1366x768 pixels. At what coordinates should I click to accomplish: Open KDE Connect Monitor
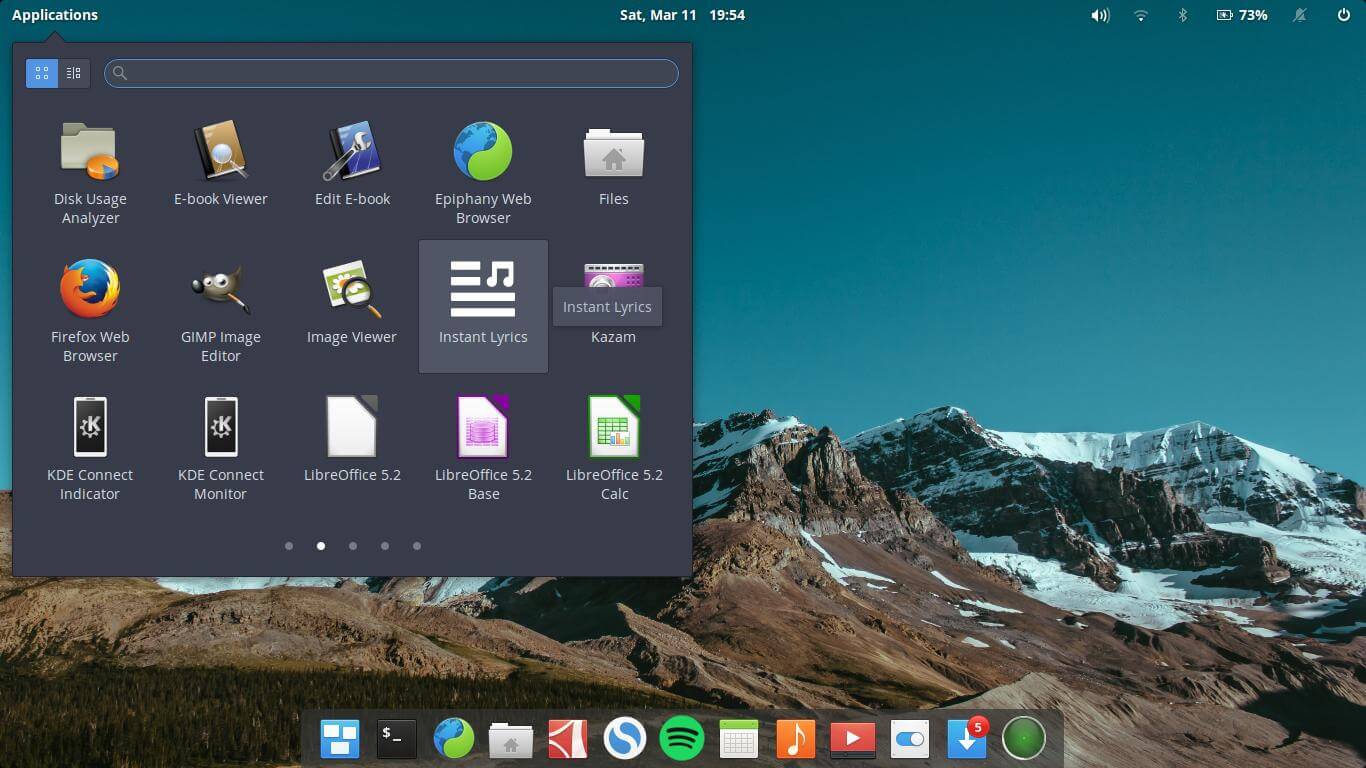[x=220, y=448]
